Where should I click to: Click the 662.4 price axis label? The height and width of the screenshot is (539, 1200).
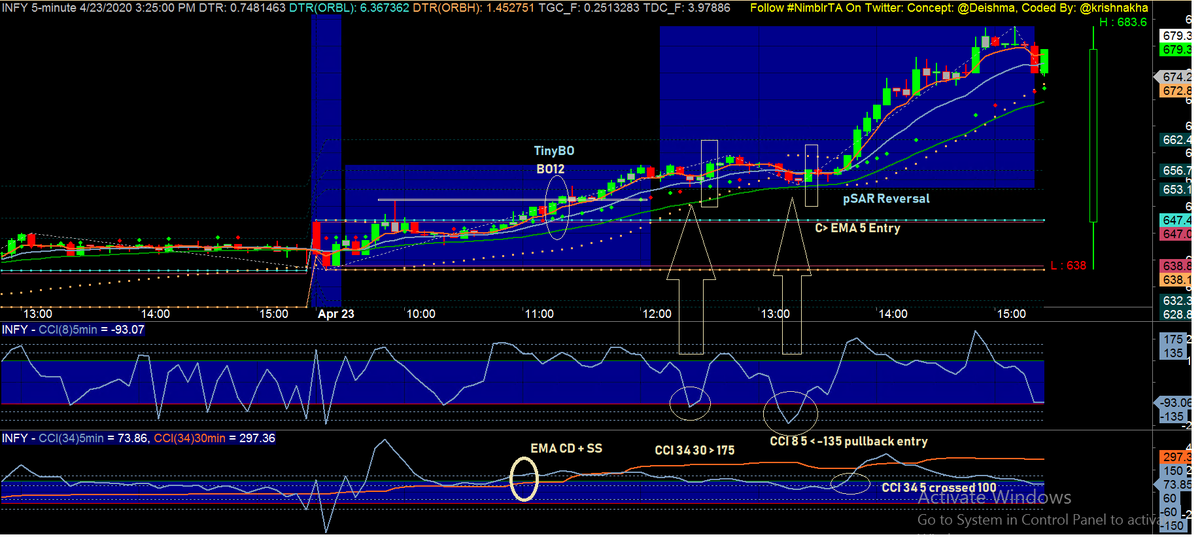[x=1176, y=140]
